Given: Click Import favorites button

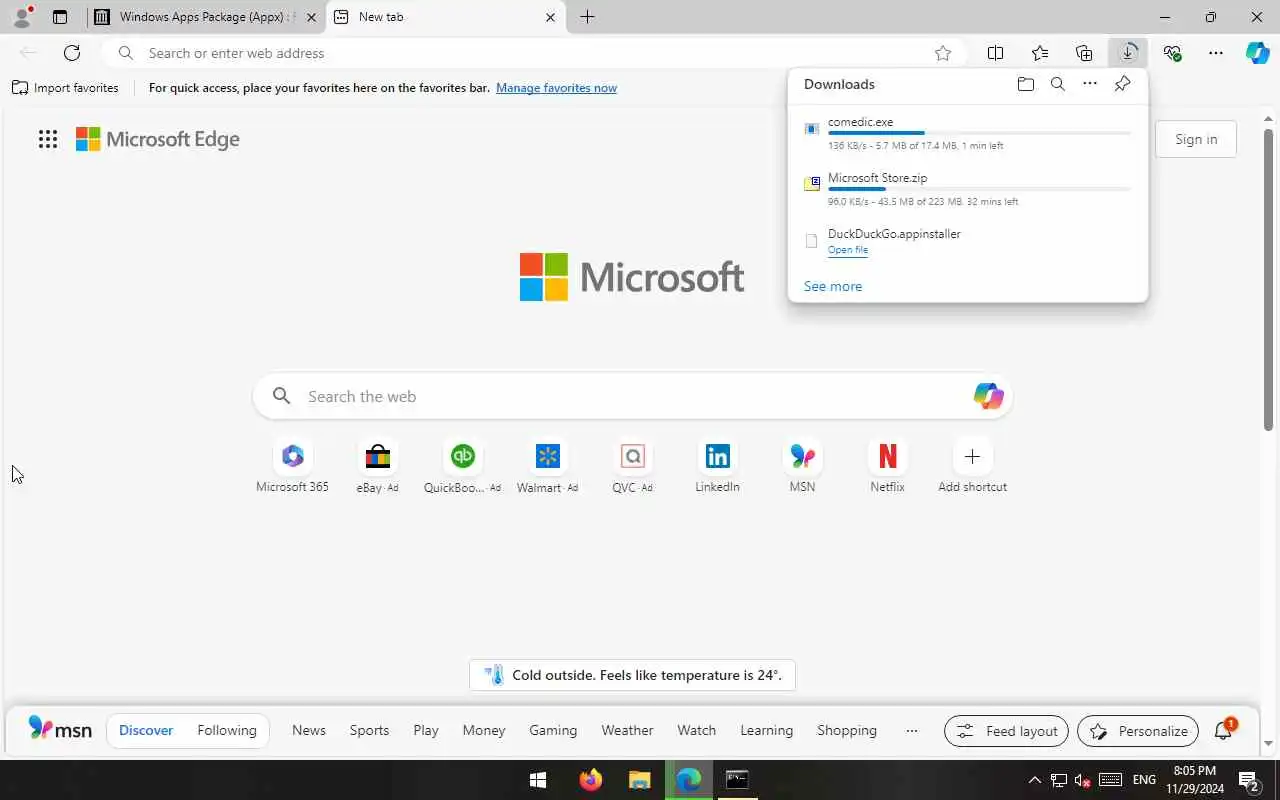Looking at the screenshot, I should (x=65, y=88).
